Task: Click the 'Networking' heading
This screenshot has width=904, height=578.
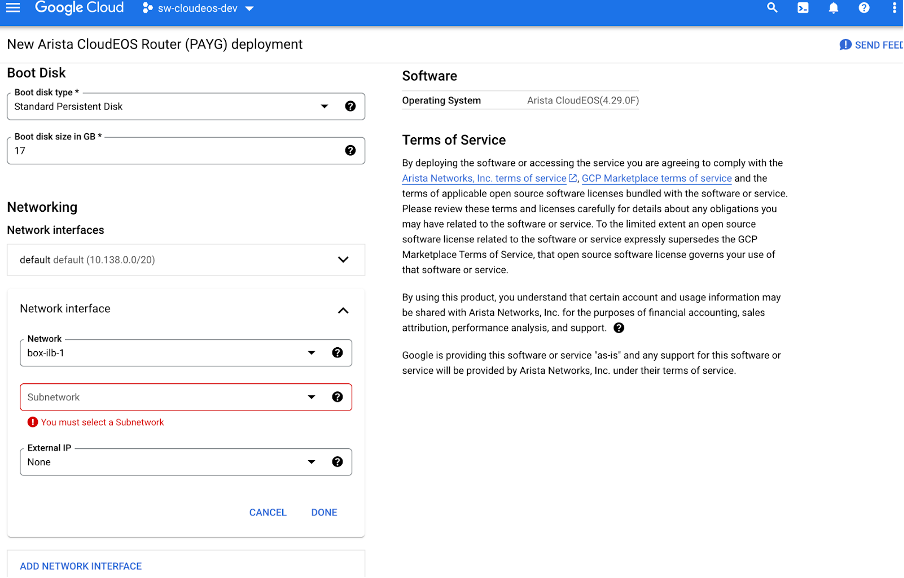Action: 42,207
